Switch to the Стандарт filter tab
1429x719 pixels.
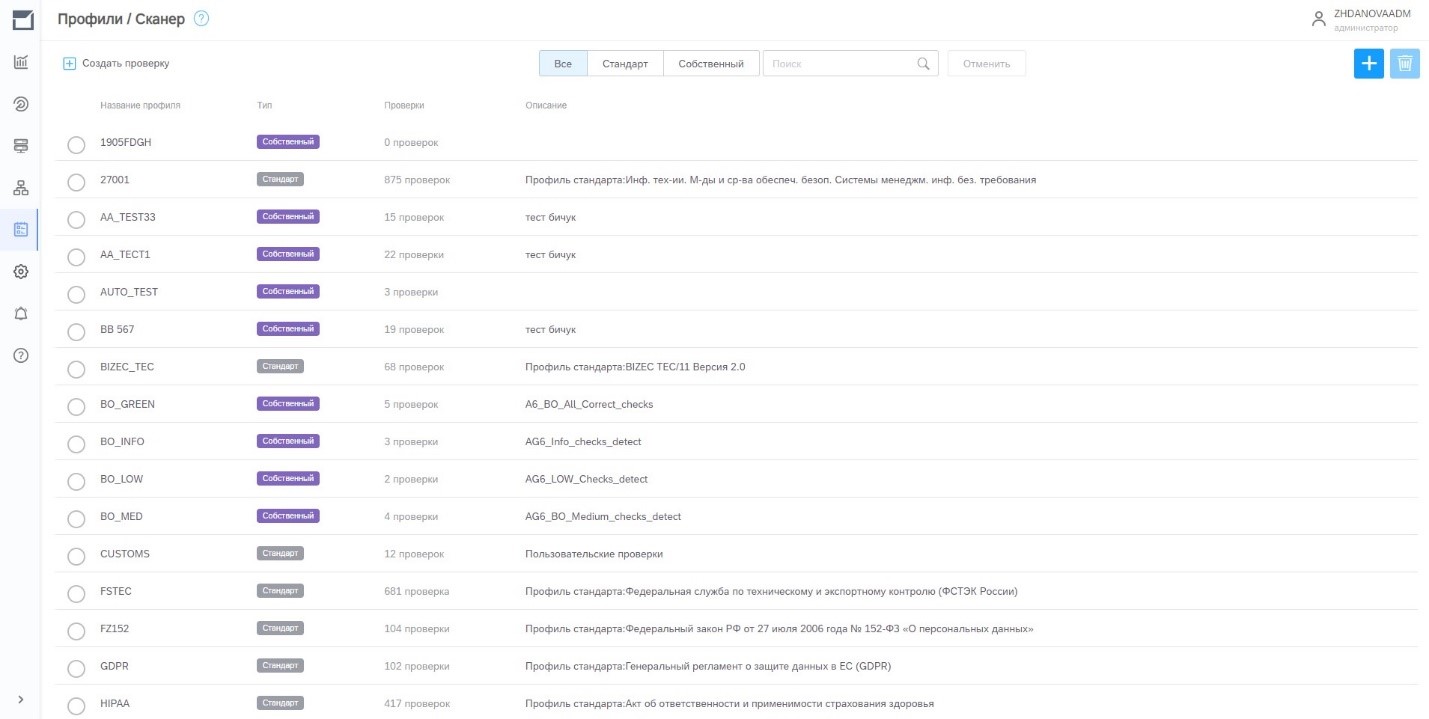tap(625, 64)
